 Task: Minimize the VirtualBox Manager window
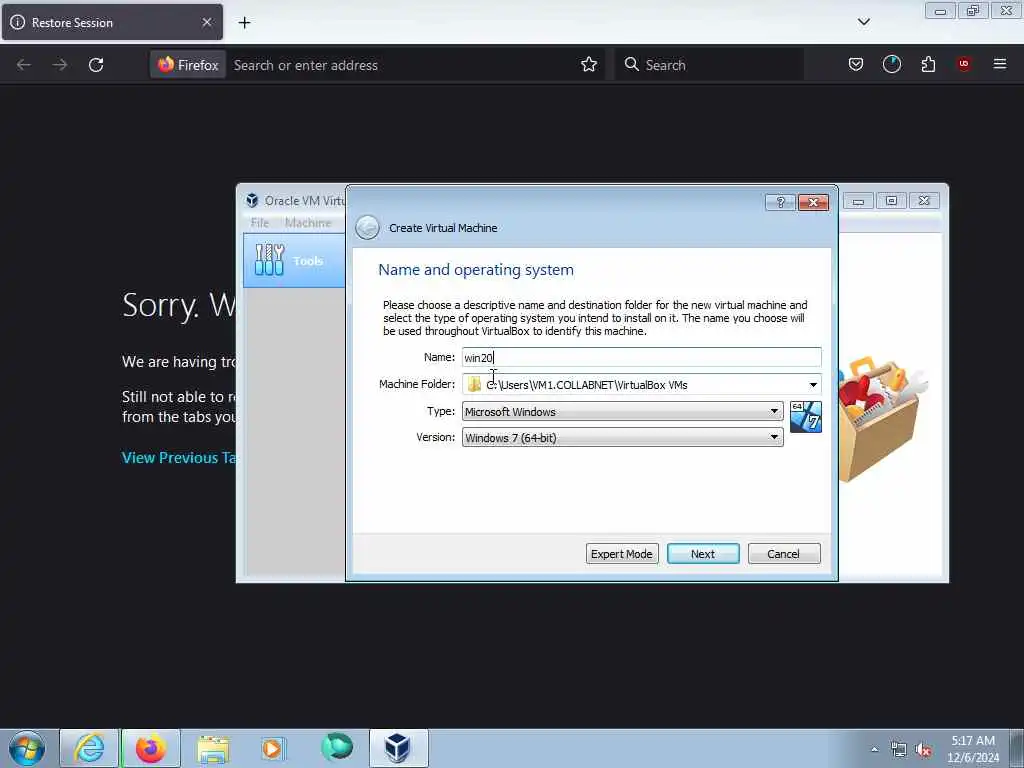coord(858,201)
